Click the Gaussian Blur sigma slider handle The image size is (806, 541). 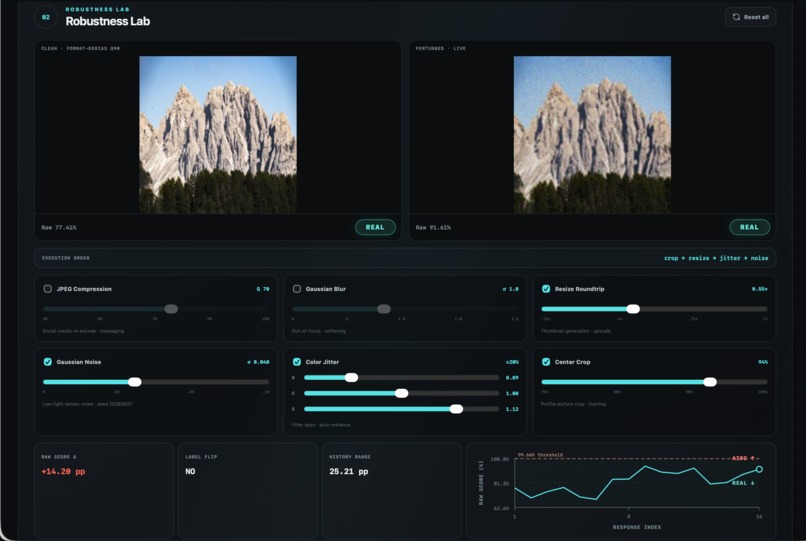383,309
